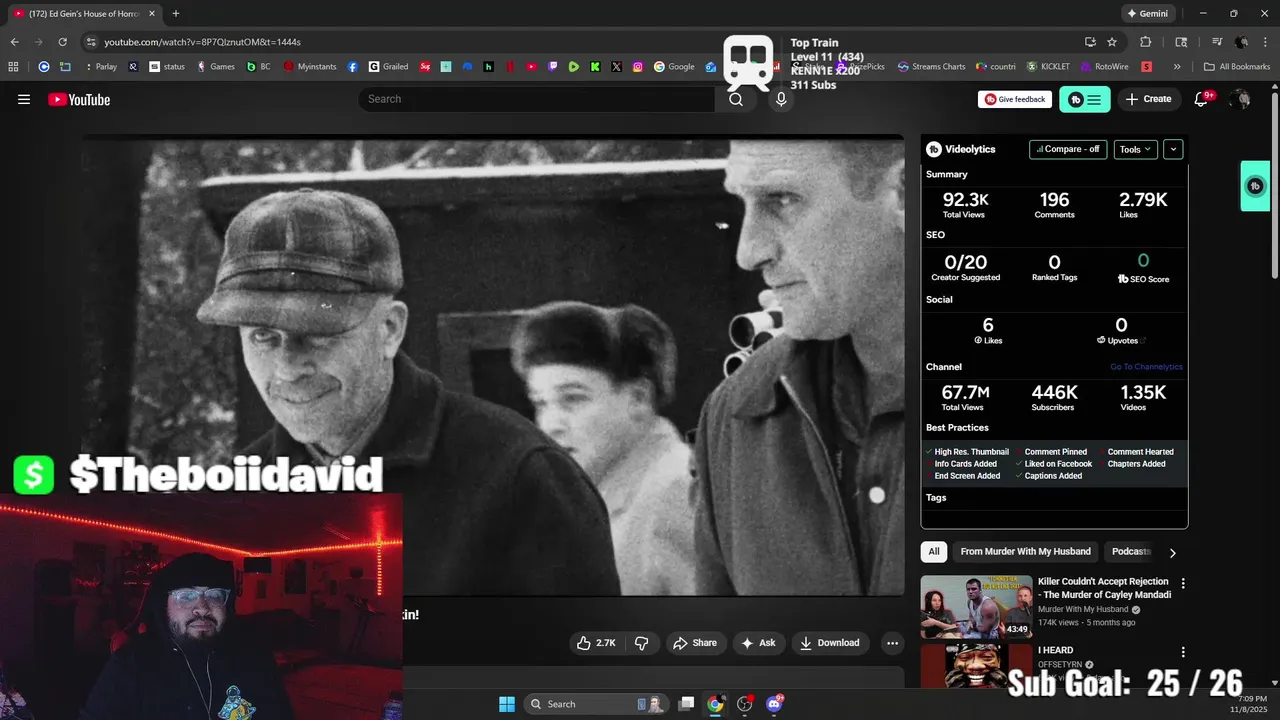Download the video
Screen dimensions: 1280x720
point(829,643)
